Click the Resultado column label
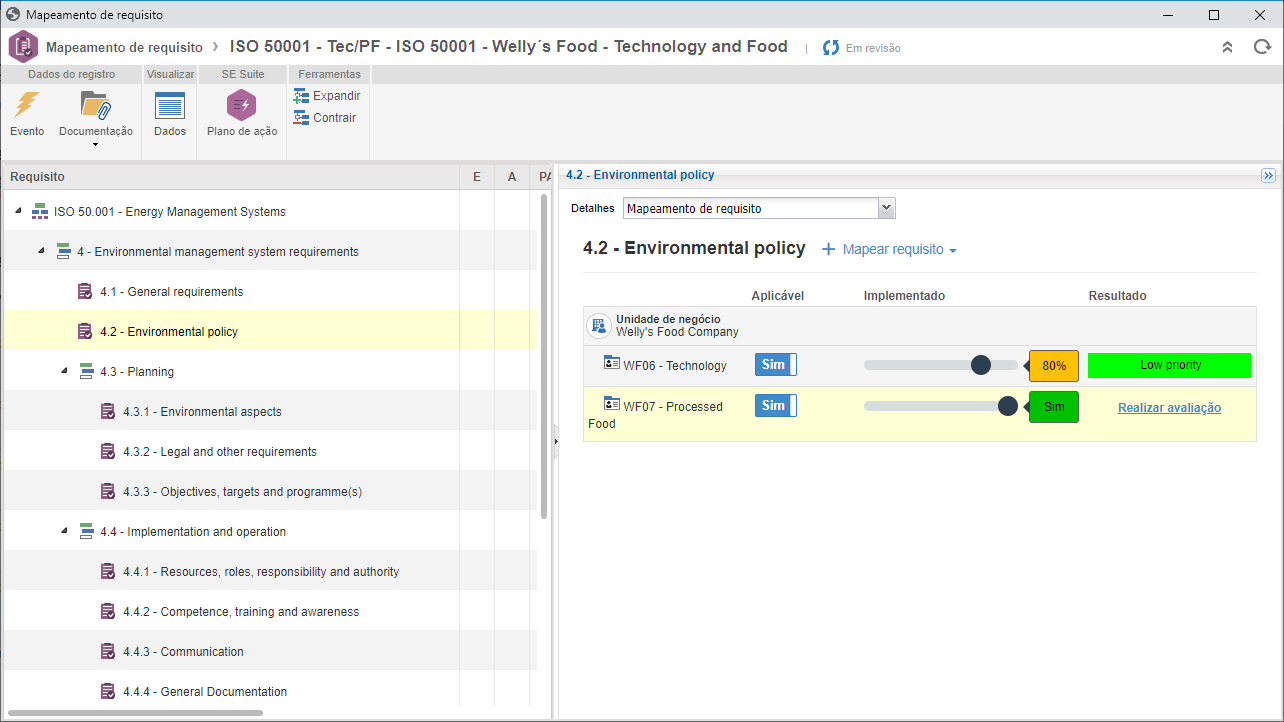Image resolution: width=1284 pixels, height=722 pixels. point(1118,296)
